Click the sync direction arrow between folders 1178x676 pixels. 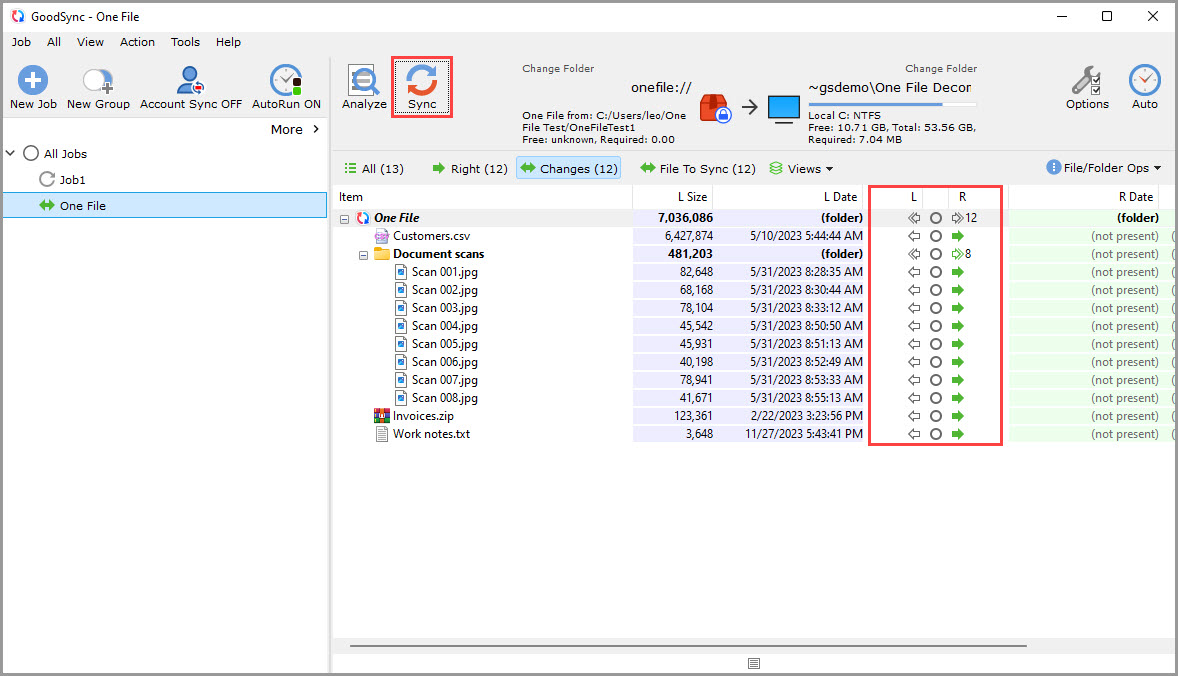coord(750,107)
